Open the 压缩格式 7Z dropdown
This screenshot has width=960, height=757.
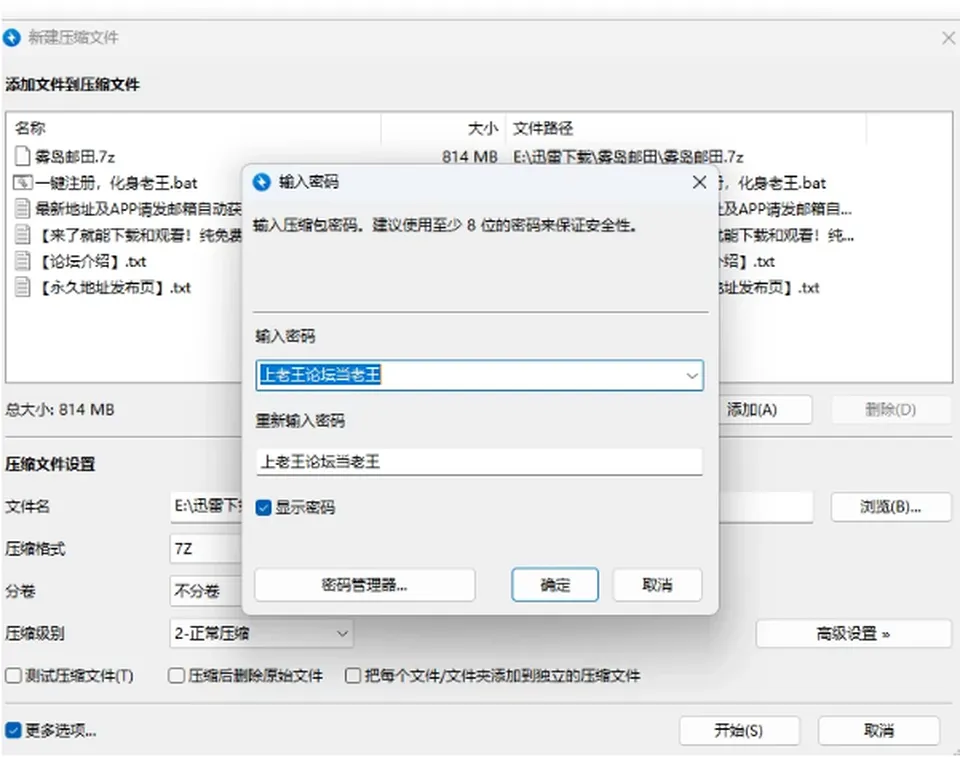206,548
